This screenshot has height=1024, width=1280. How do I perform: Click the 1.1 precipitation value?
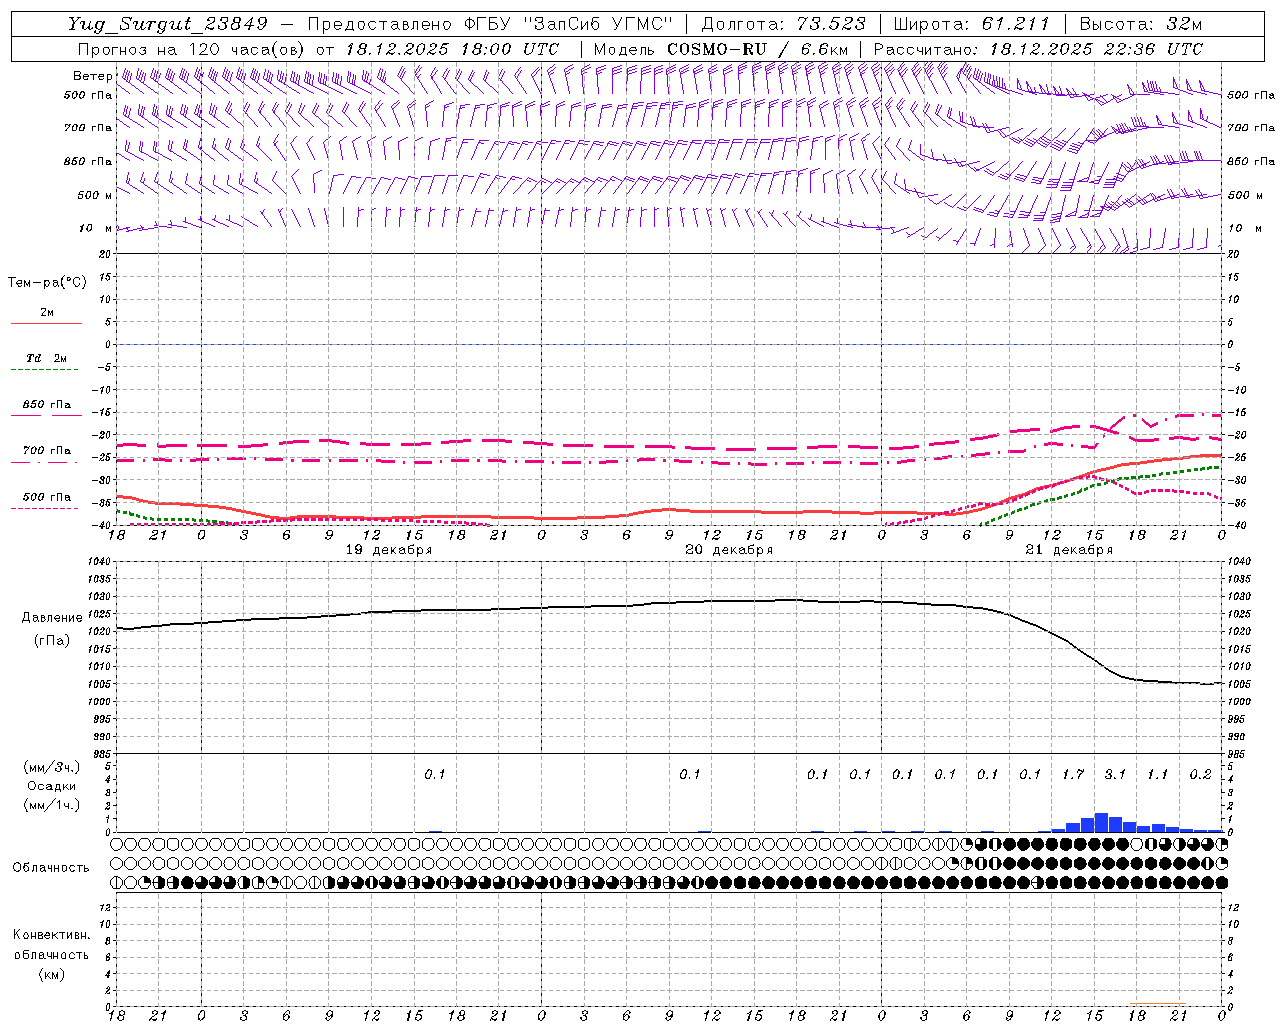point(1157,775)
